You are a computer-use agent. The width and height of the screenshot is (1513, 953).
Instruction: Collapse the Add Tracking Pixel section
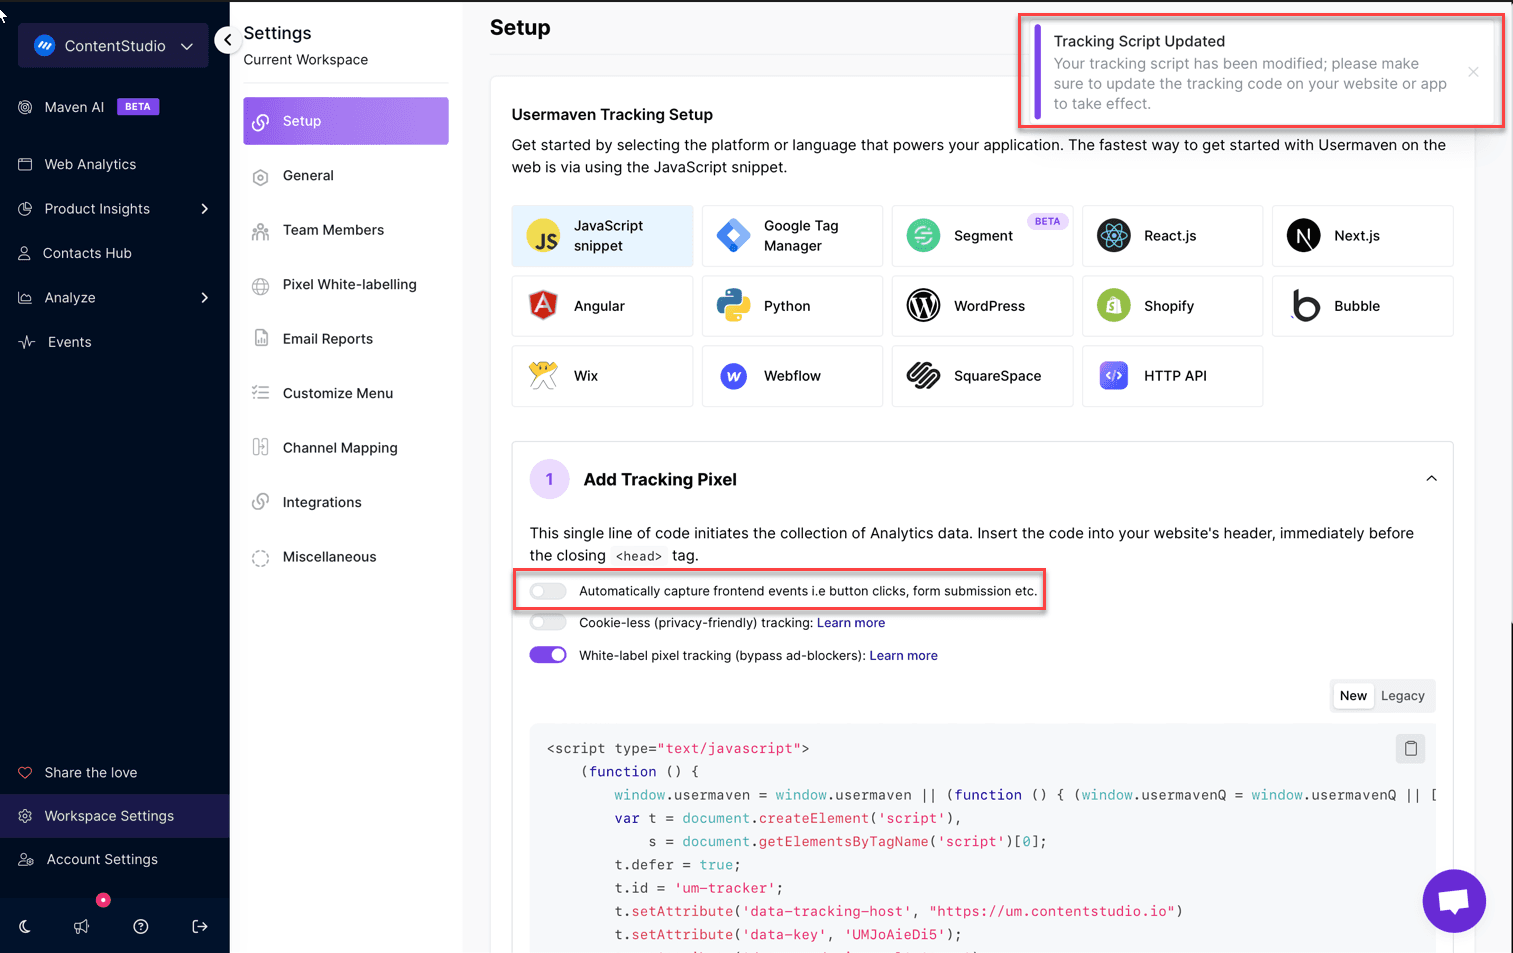click(x=1431, y=479)
